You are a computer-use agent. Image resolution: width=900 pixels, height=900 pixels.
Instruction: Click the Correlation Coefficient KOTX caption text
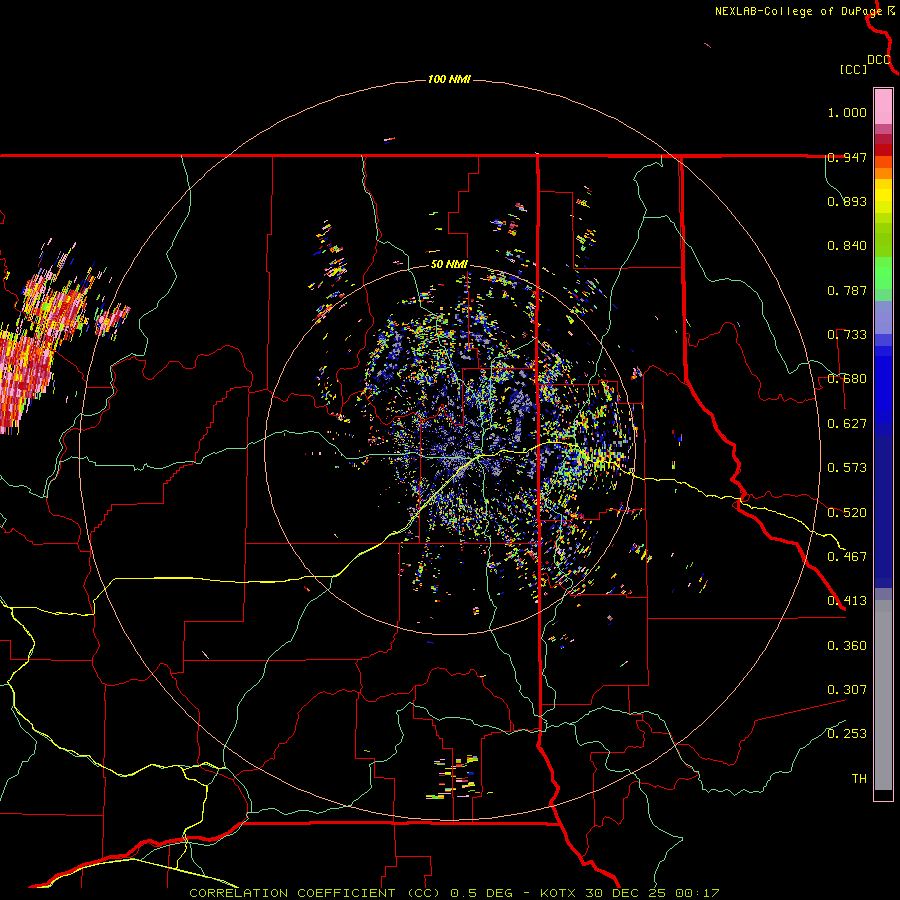click(454, 893)
